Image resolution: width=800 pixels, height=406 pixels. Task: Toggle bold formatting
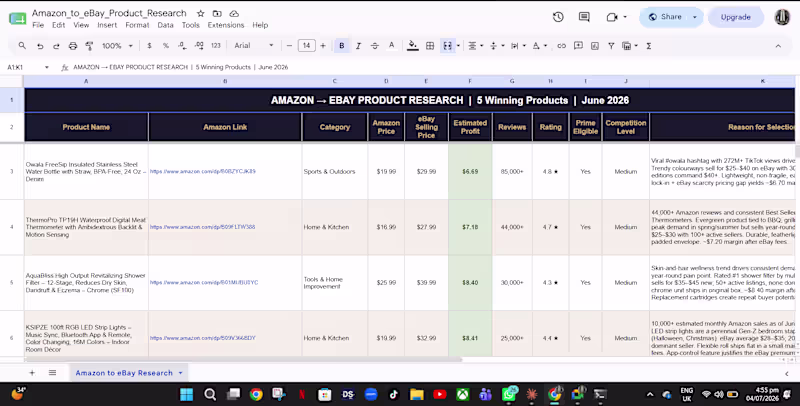click(341, 46)
